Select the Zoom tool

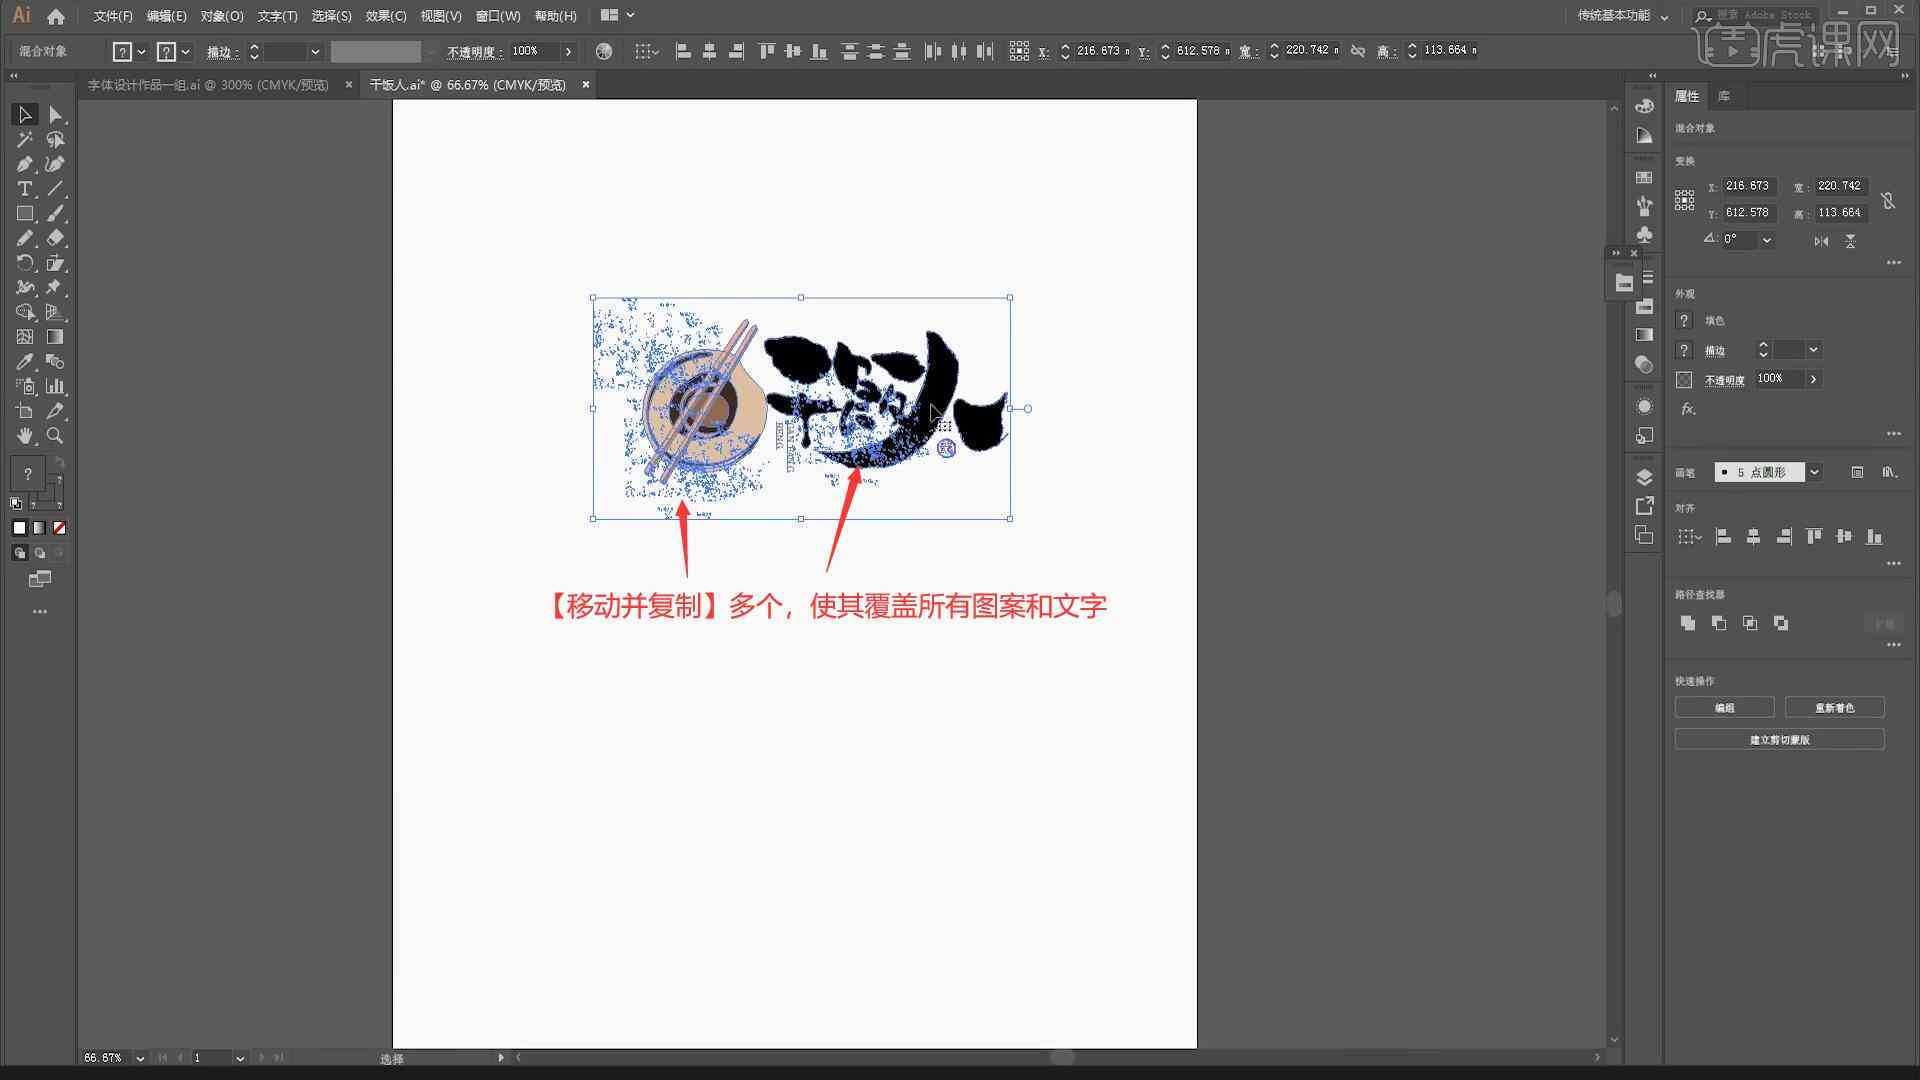pyautogui.click(x=54, y=435)
